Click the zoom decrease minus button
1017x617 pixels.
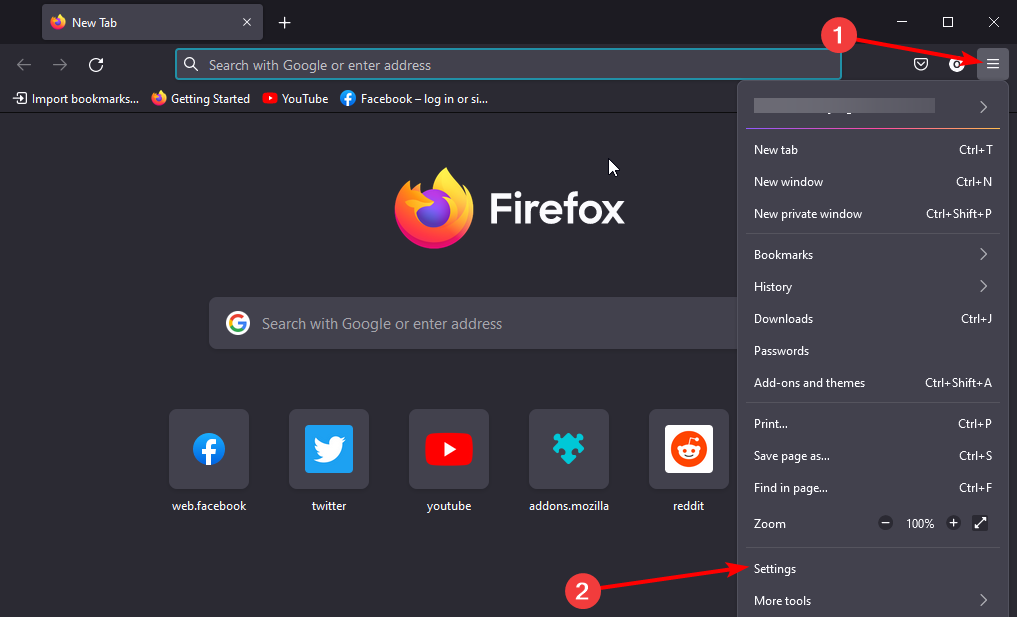(x=885, y=523)
